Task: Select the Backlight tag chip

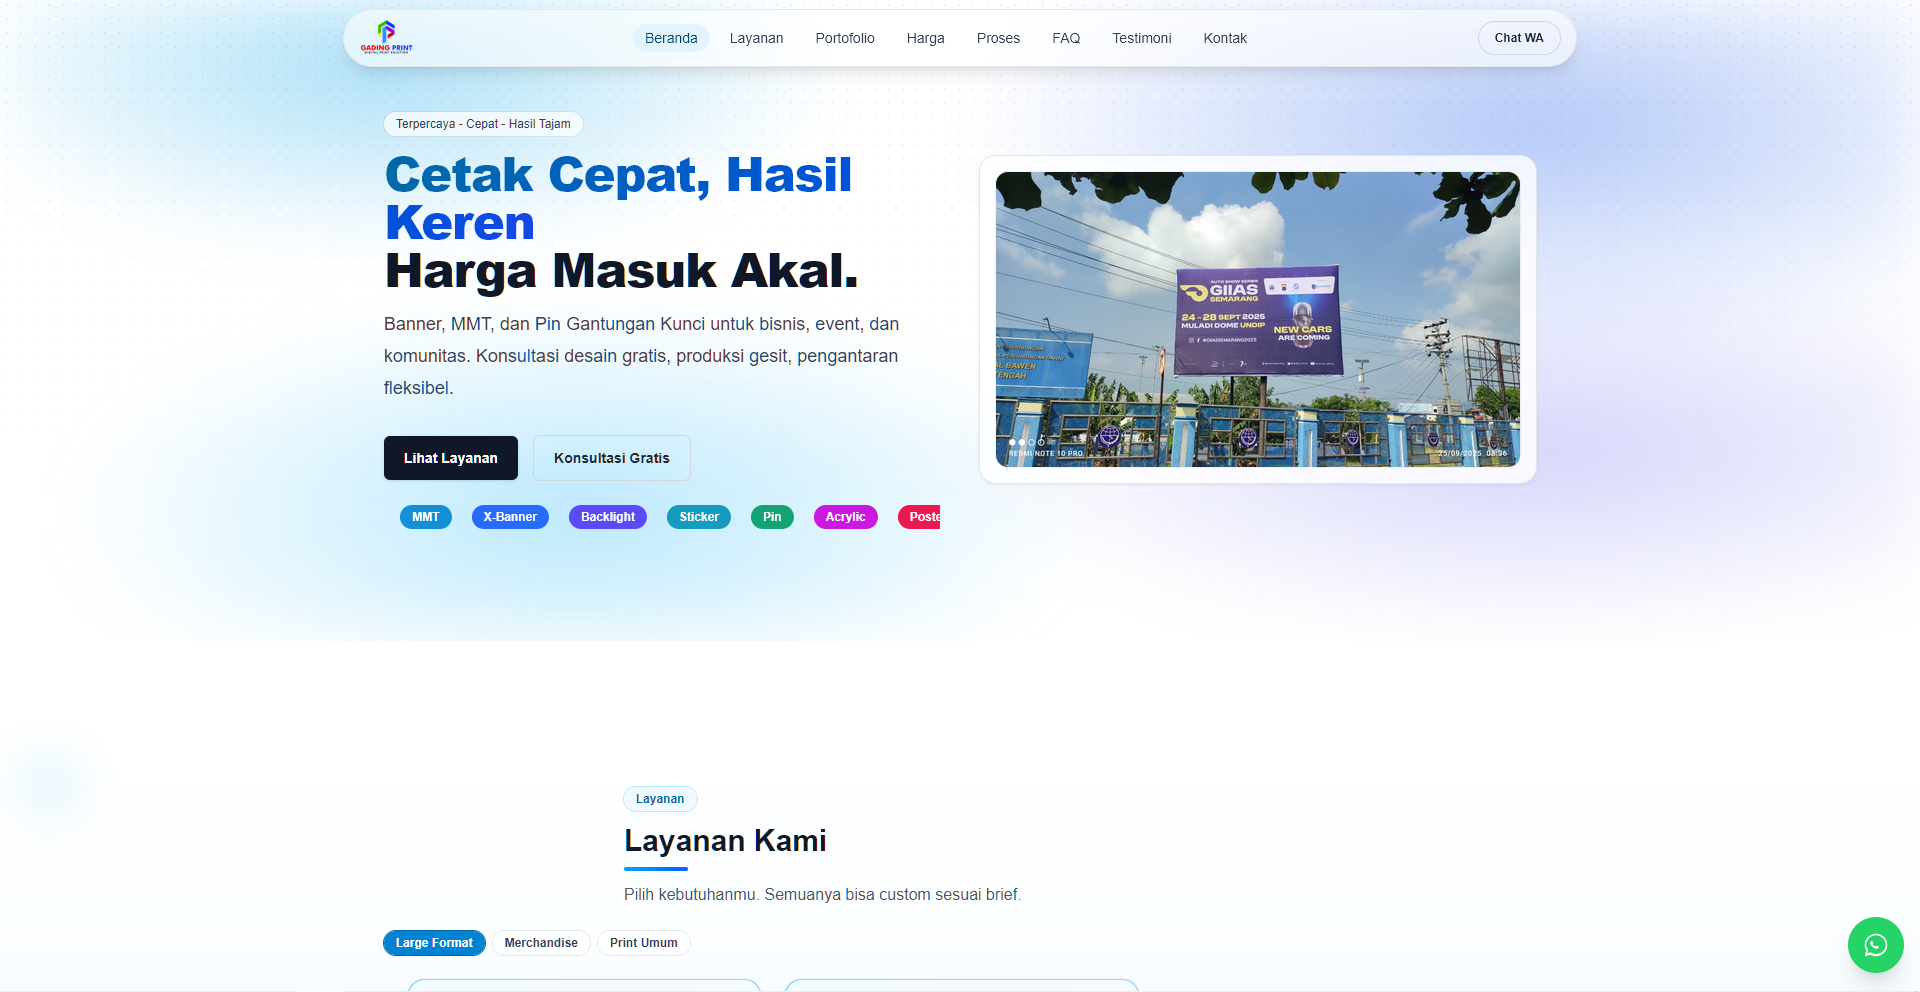Action: click(608, 517)
